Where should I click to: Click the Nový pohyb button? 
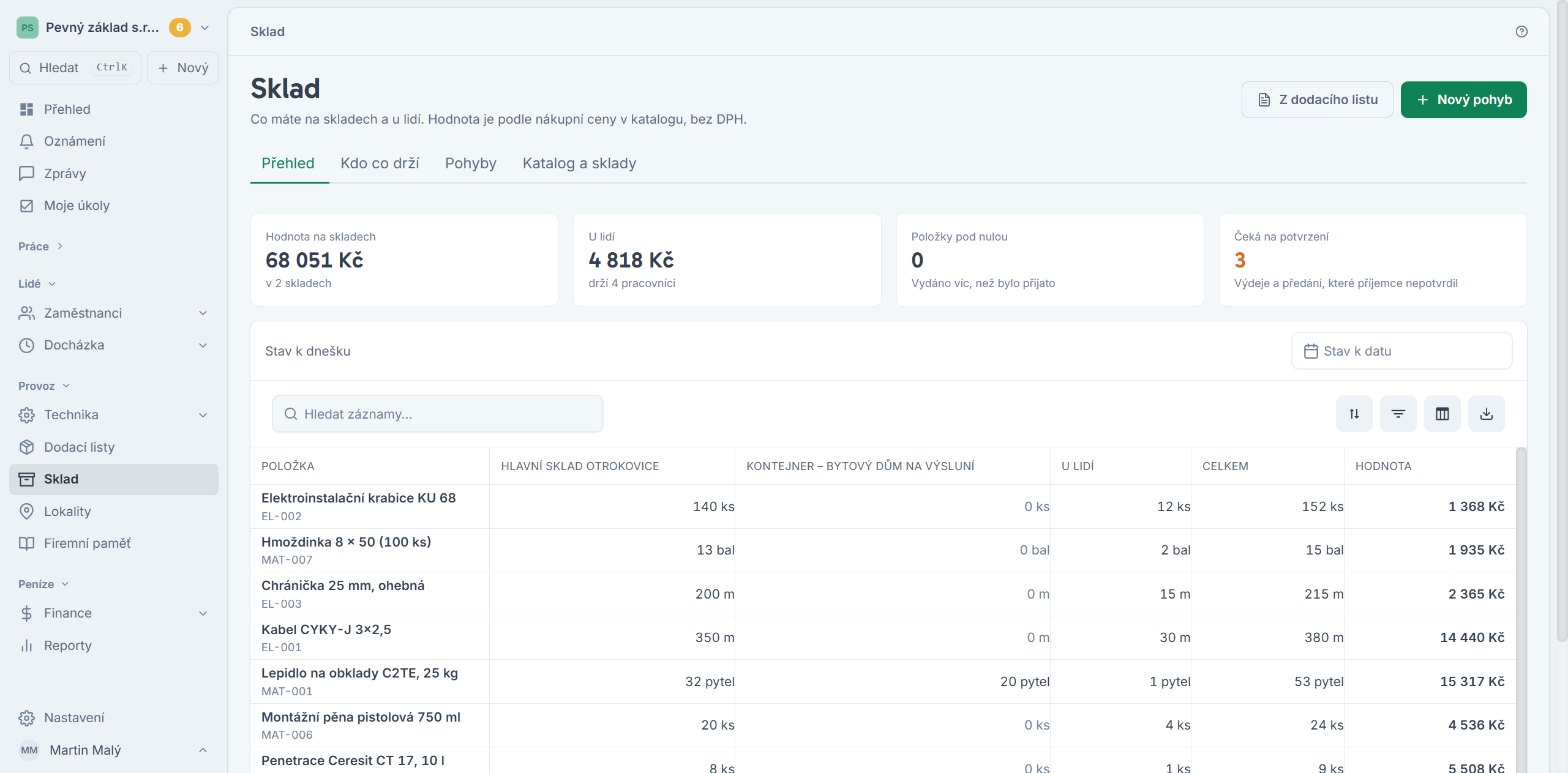pos(1463,100)
